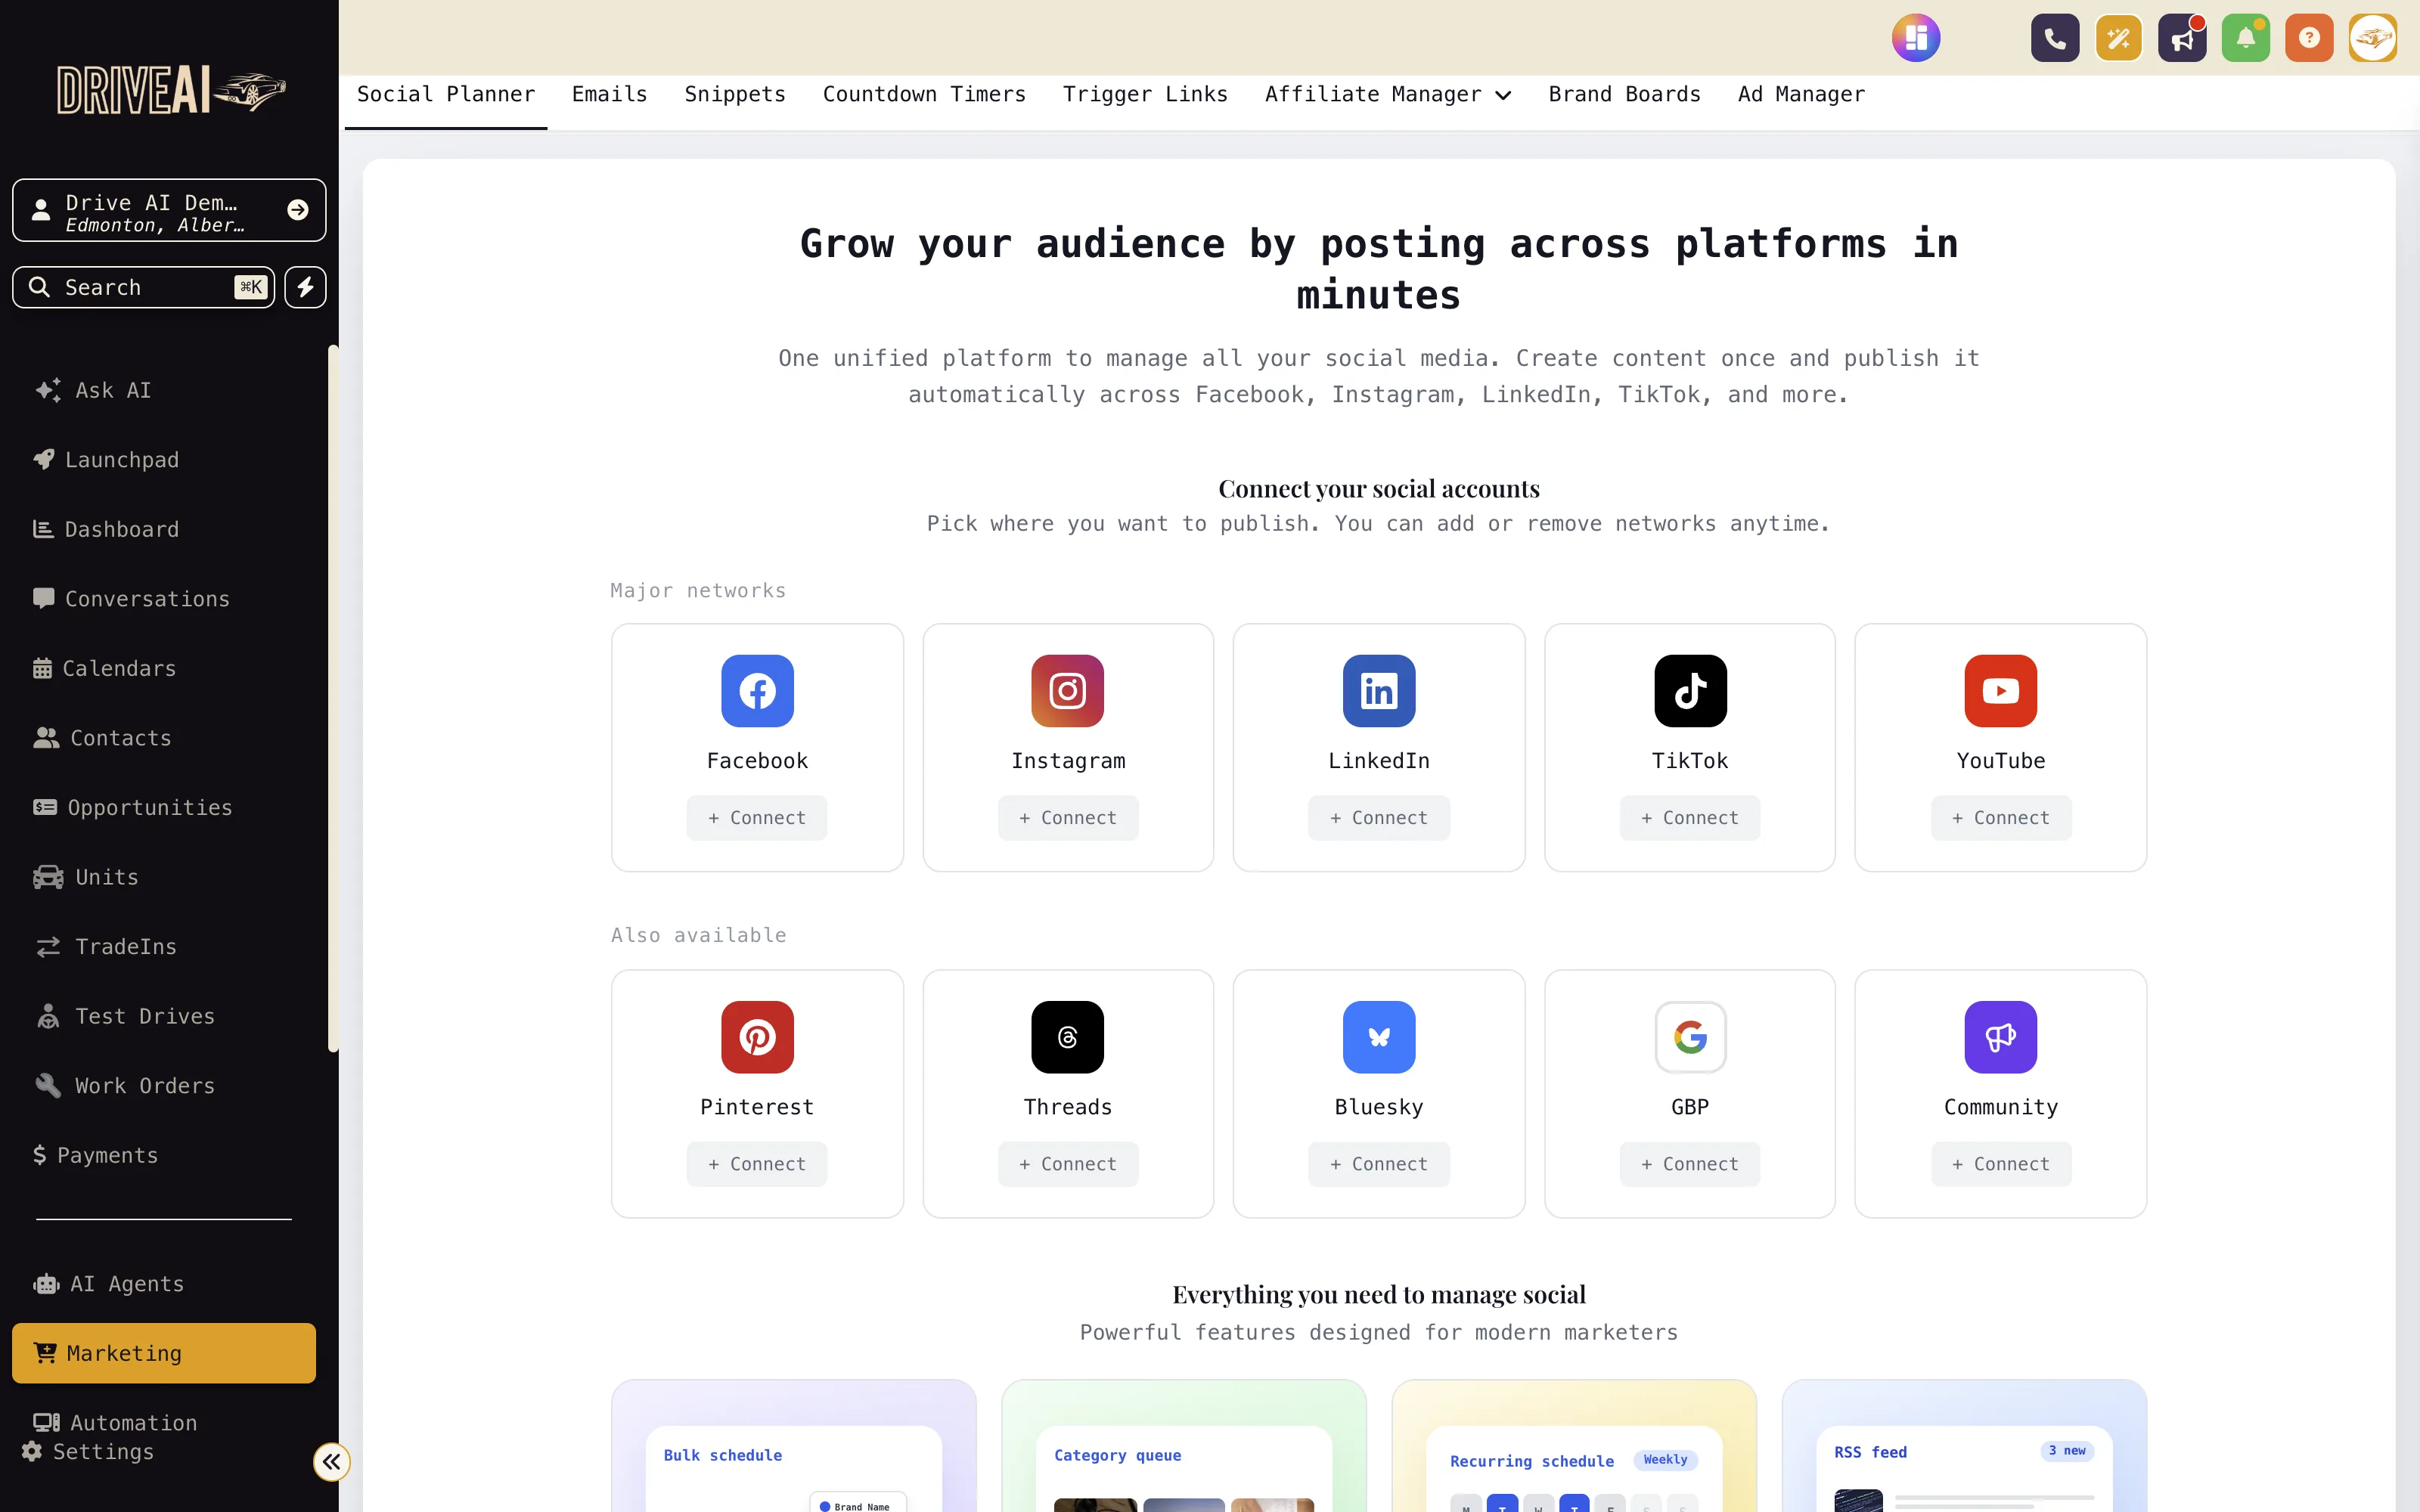Switch to the Brand Boards tab
This screenshot has height=1512, width=2420.
tap(1624, 94)
